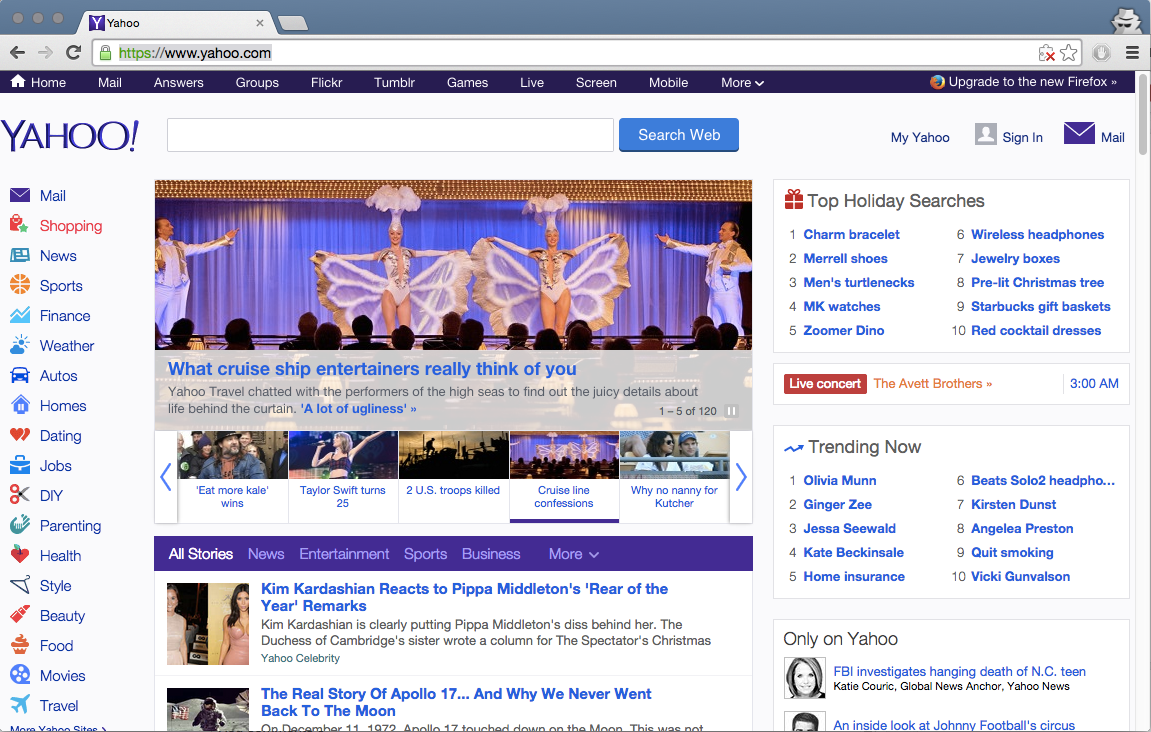The image size is (1151, 732).
Task: Open Flickr in the top navigation
Action: [x=327, y=82]
